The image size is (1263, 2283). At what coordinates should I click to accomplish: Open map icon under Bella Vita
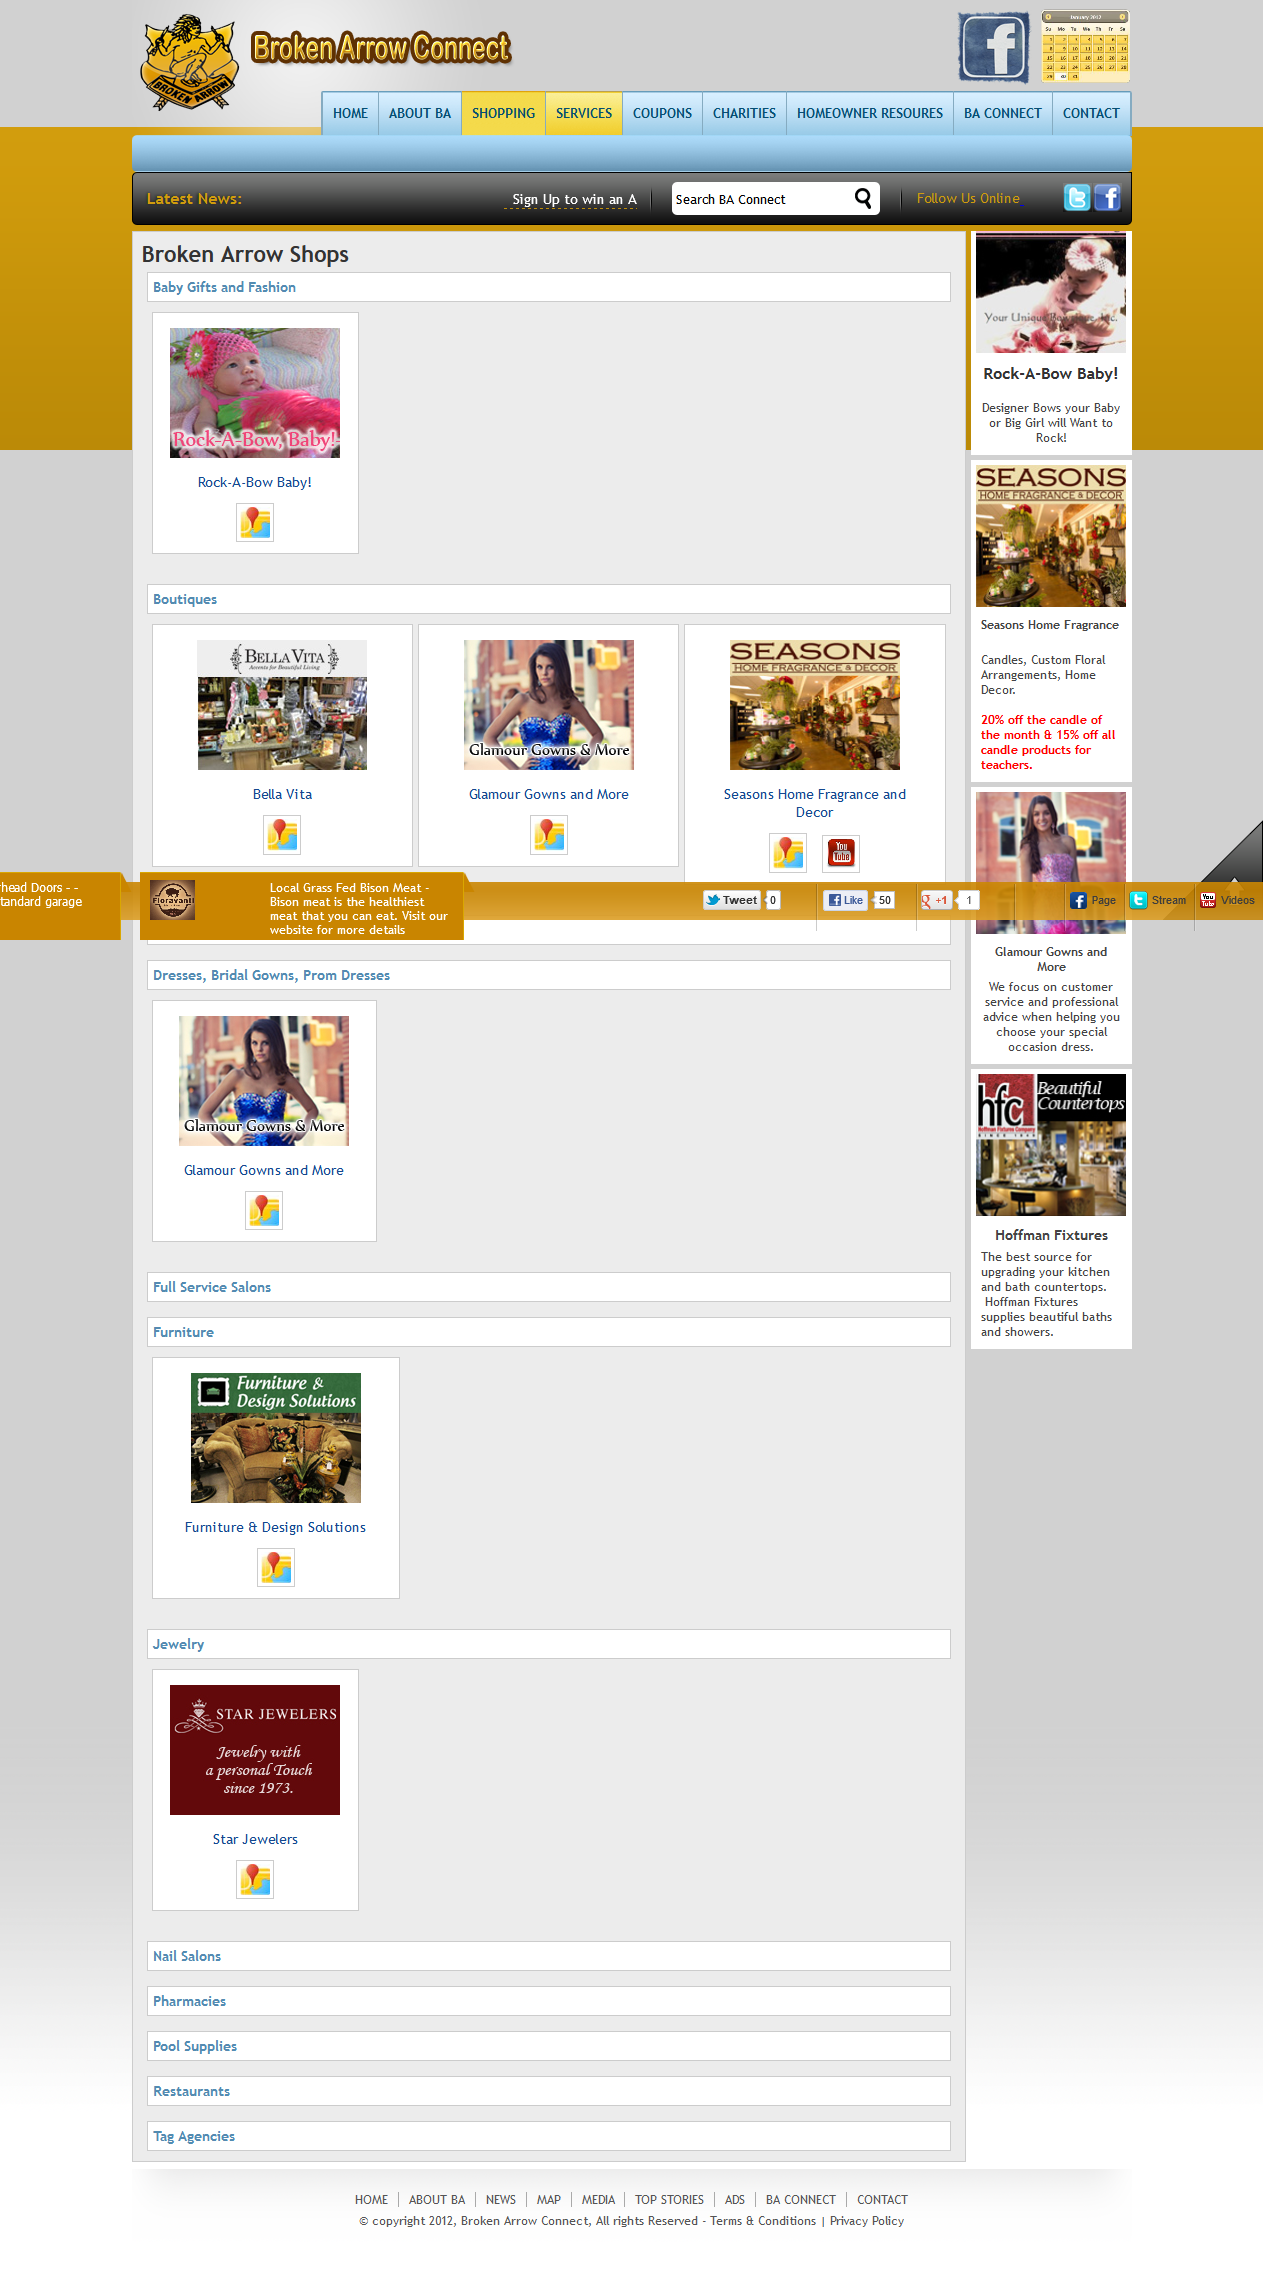click(282, 834)
